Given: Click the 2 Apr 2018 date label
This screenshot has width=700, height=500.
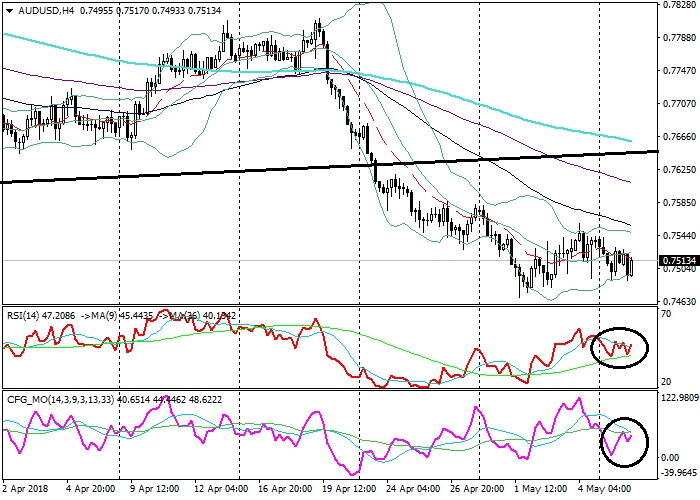Looking at the screenshot, I should 27,489.
